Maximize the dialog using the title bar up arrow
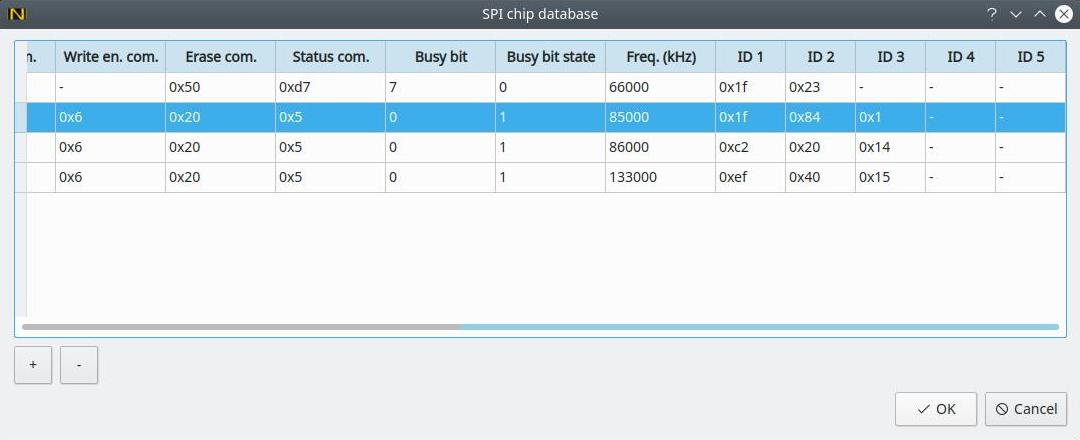 (1039, 14)
